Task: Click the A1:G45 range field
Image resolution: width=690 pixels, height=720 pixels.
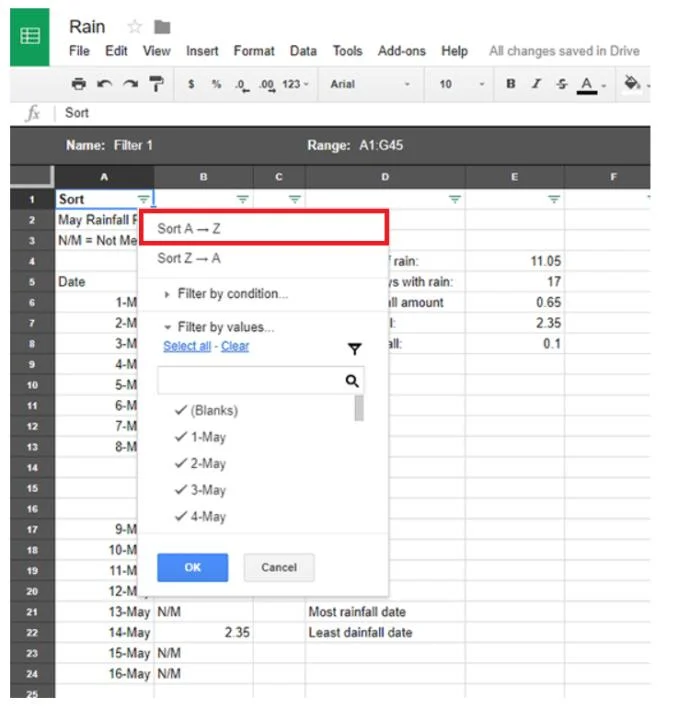Action: (x=381, y=145)
